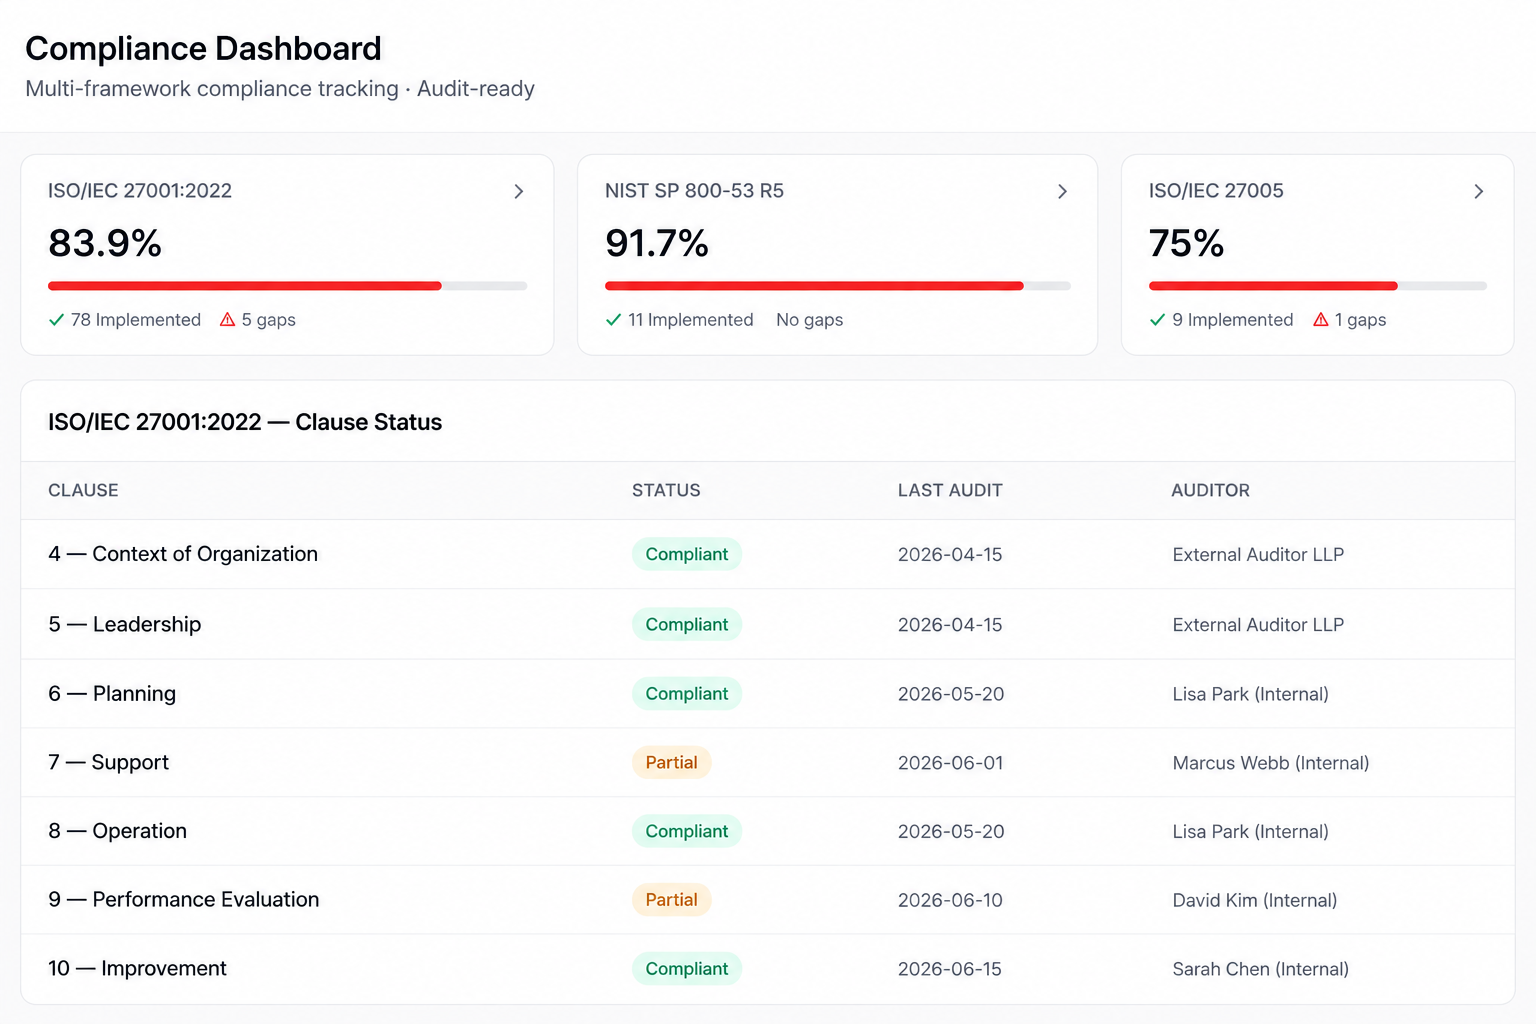Click auditor Marcus Webb (Internal)

[x=1271, y=763]
